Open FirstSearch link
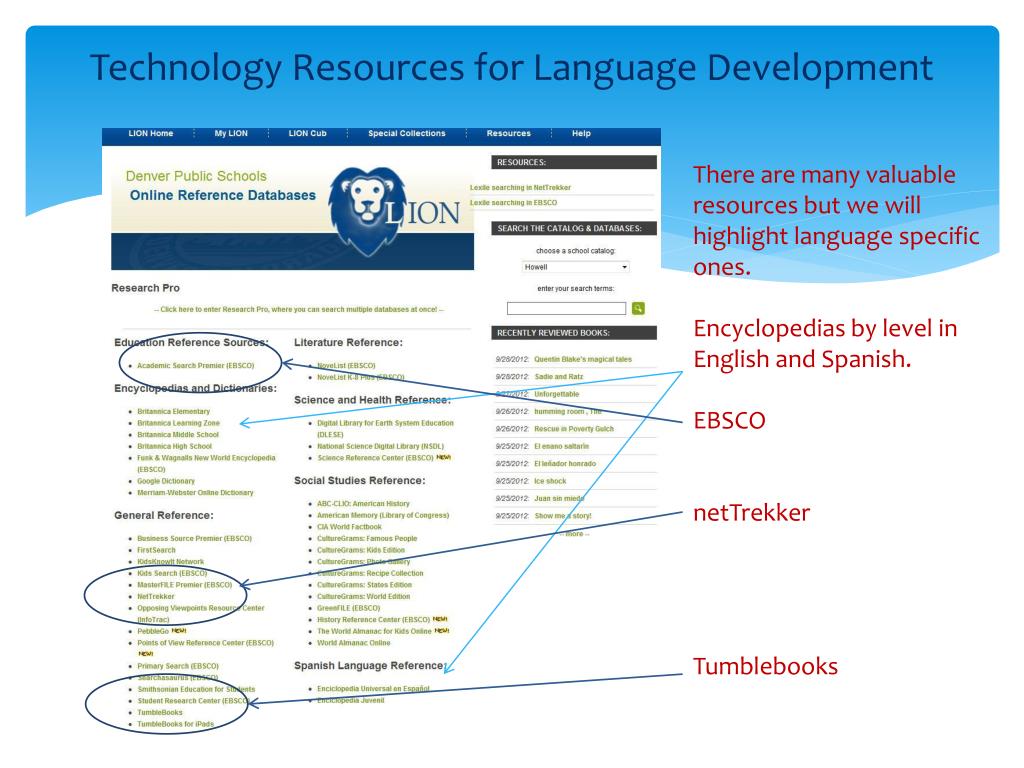This screenshot has height=768, width=1024. 156,551
